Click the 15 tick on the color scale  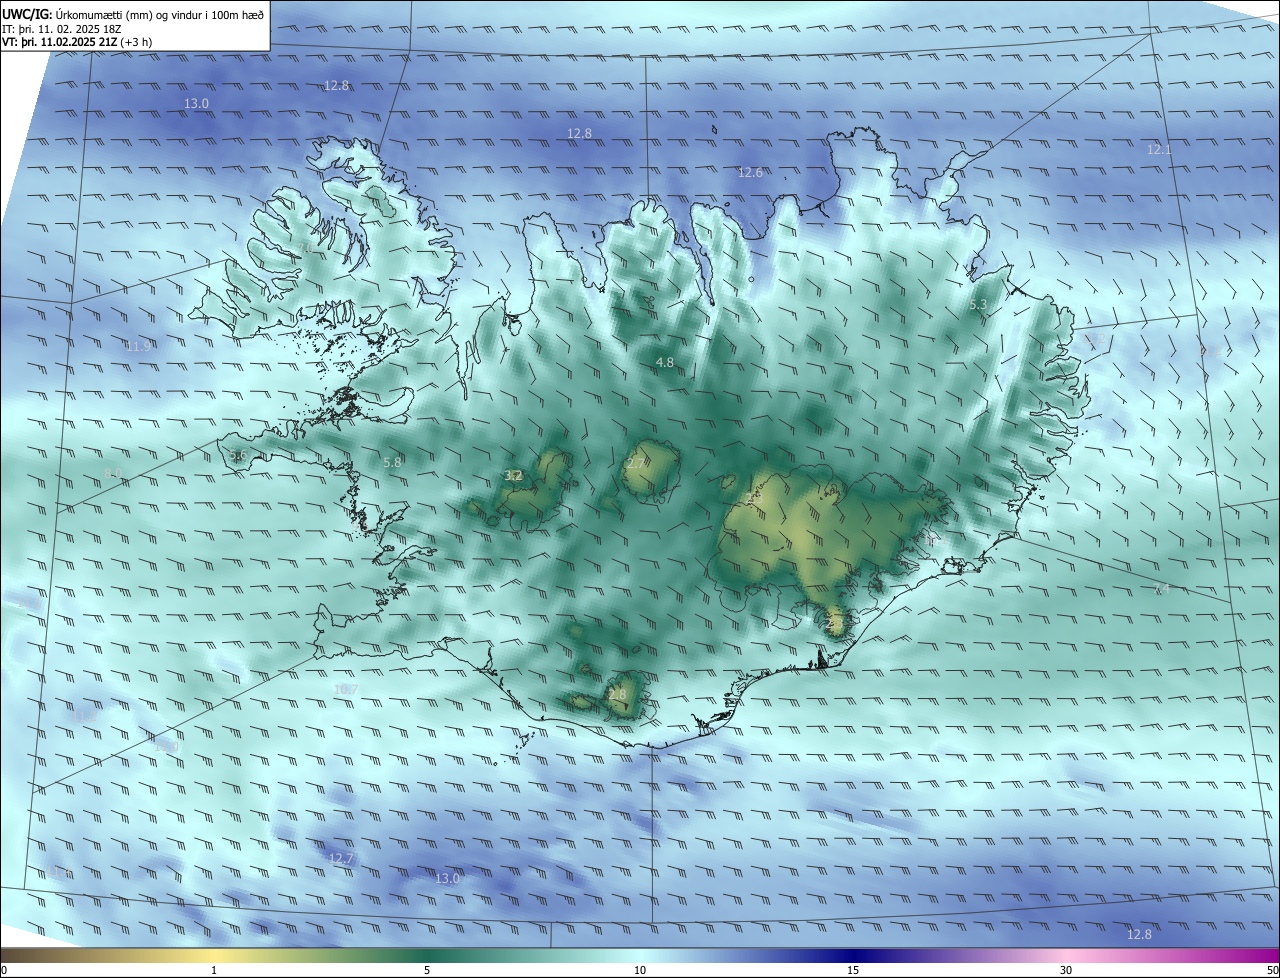click(853, 970)
